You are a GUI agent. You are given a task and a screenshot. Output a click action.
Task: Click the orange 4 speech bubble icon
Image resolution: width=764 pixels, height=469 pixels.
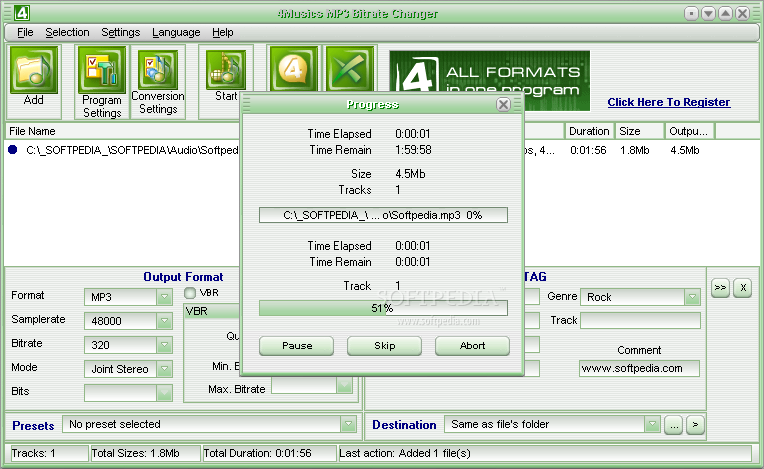coord(293,69)
